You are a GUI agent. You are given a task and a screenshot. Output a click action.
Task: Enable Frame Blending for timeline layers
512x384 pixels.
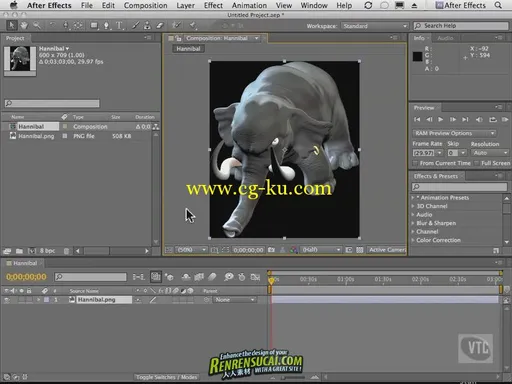tap(199, 277)
